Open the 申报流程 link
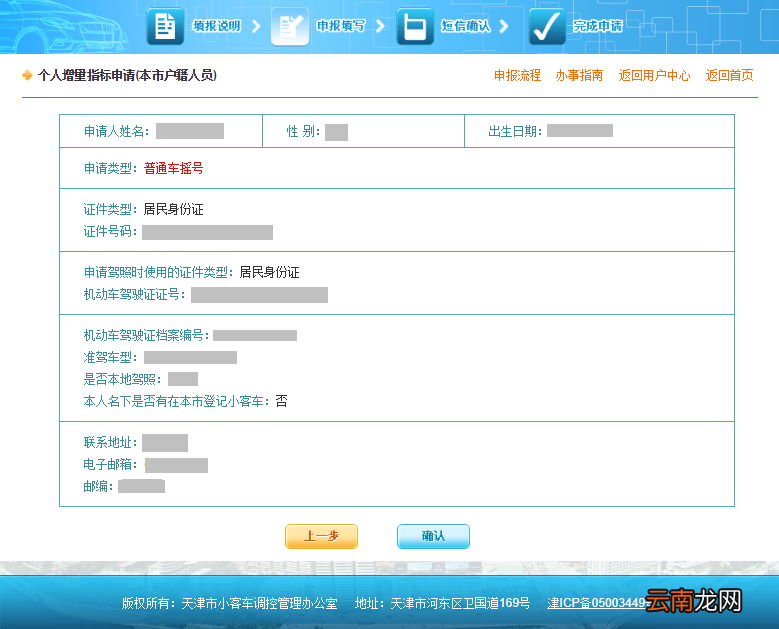Screen dimensions: 779x629 517,76
